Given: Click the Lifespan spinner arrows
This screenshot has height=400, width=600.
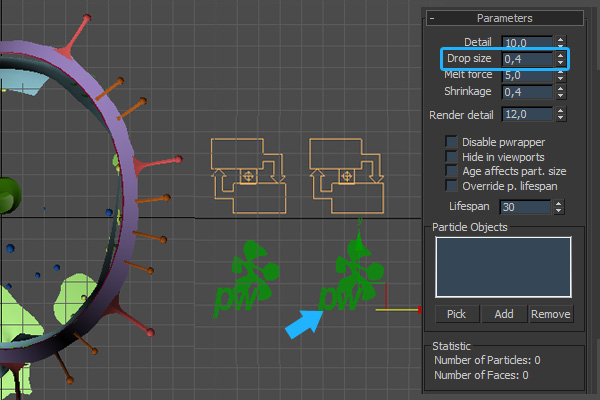Looking at the screenshot, I should [561, 207].
